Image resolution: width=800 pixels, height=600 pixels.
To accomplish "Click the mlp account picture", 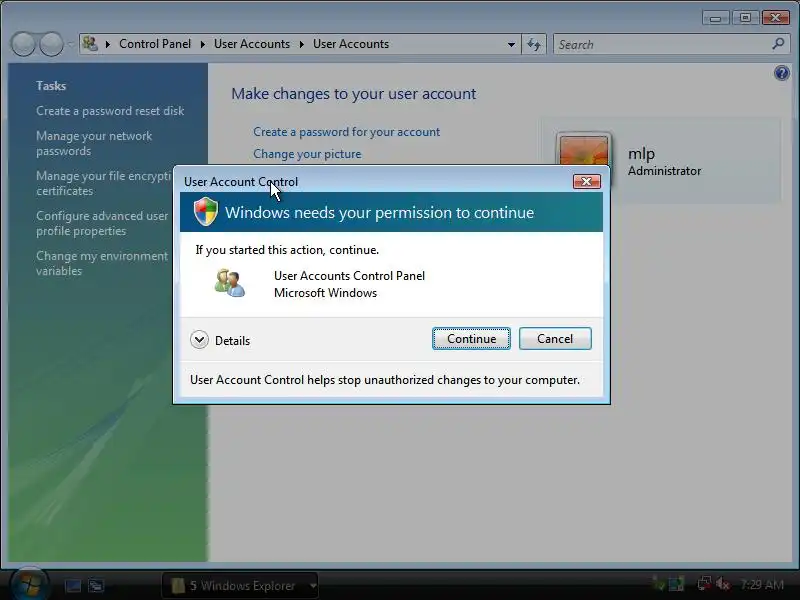I will click(584, 151).
